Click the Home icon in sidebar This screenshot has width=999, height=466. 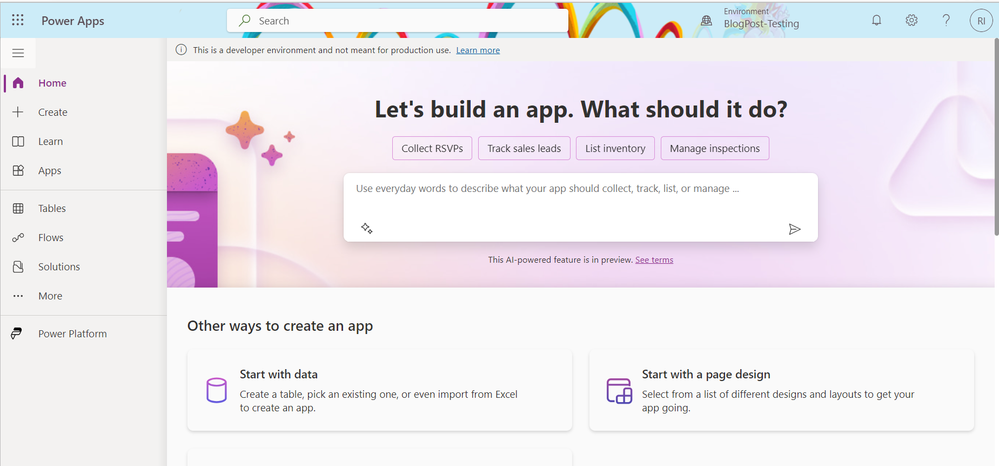(18, 83)
